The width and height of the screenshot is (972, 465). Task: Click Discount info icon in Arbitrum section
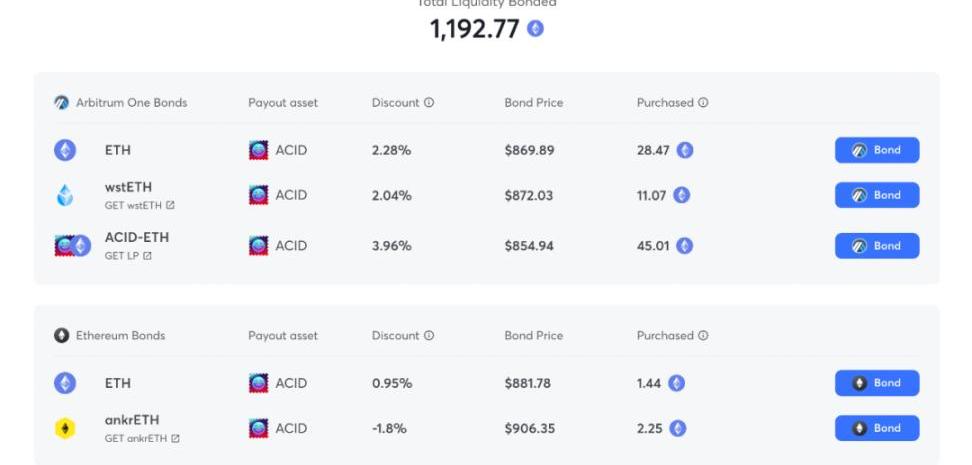point(429,103)
